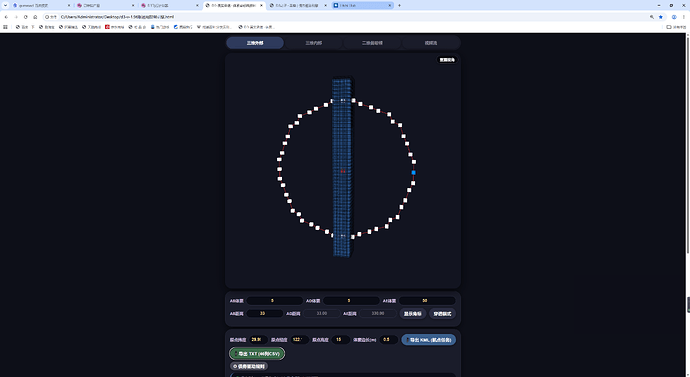Click the field showing 330.00
This screenshot has width=690, height=377.
(x=378, y=313)
